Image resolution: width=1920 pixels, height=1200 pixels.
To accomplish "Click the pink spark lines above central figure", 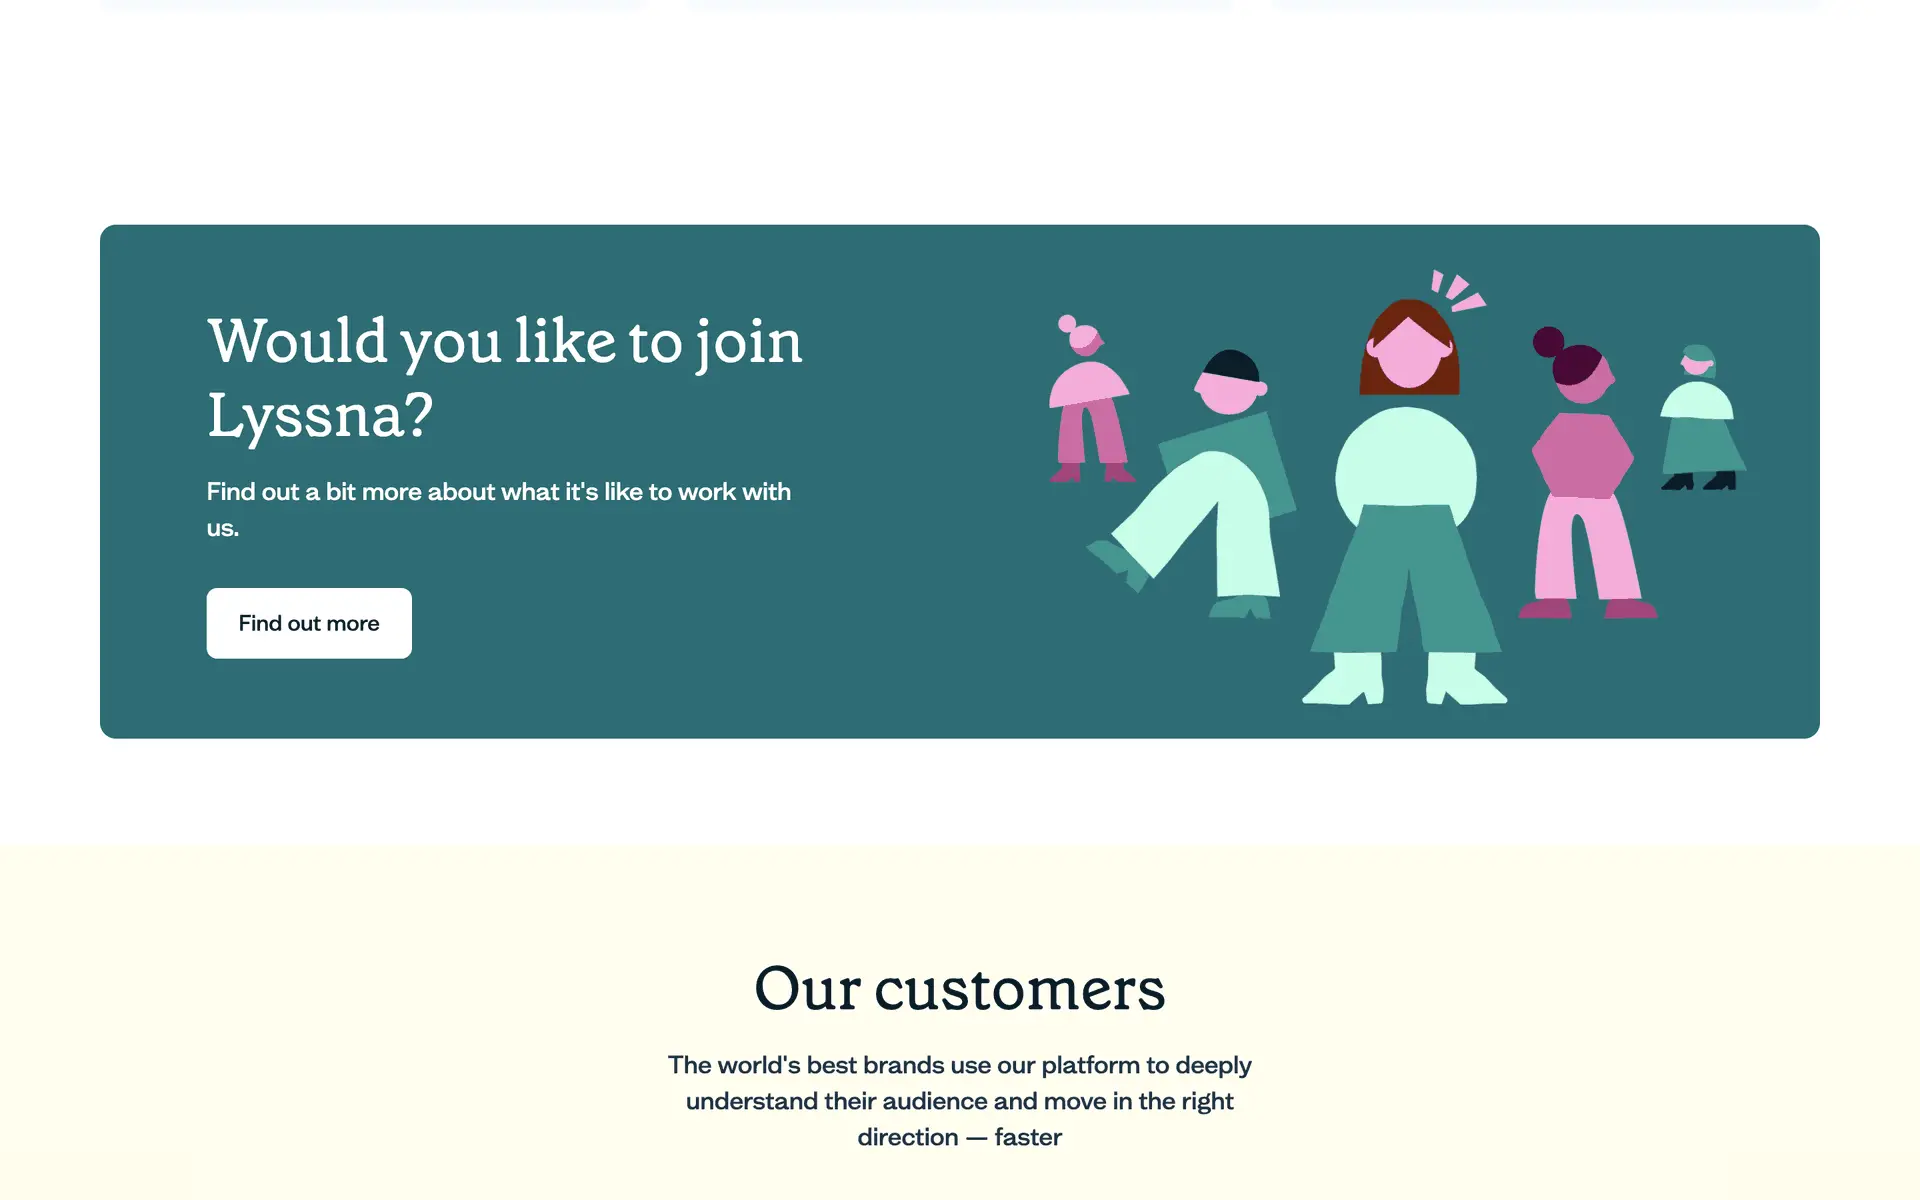I will [x=1458, y=290].
